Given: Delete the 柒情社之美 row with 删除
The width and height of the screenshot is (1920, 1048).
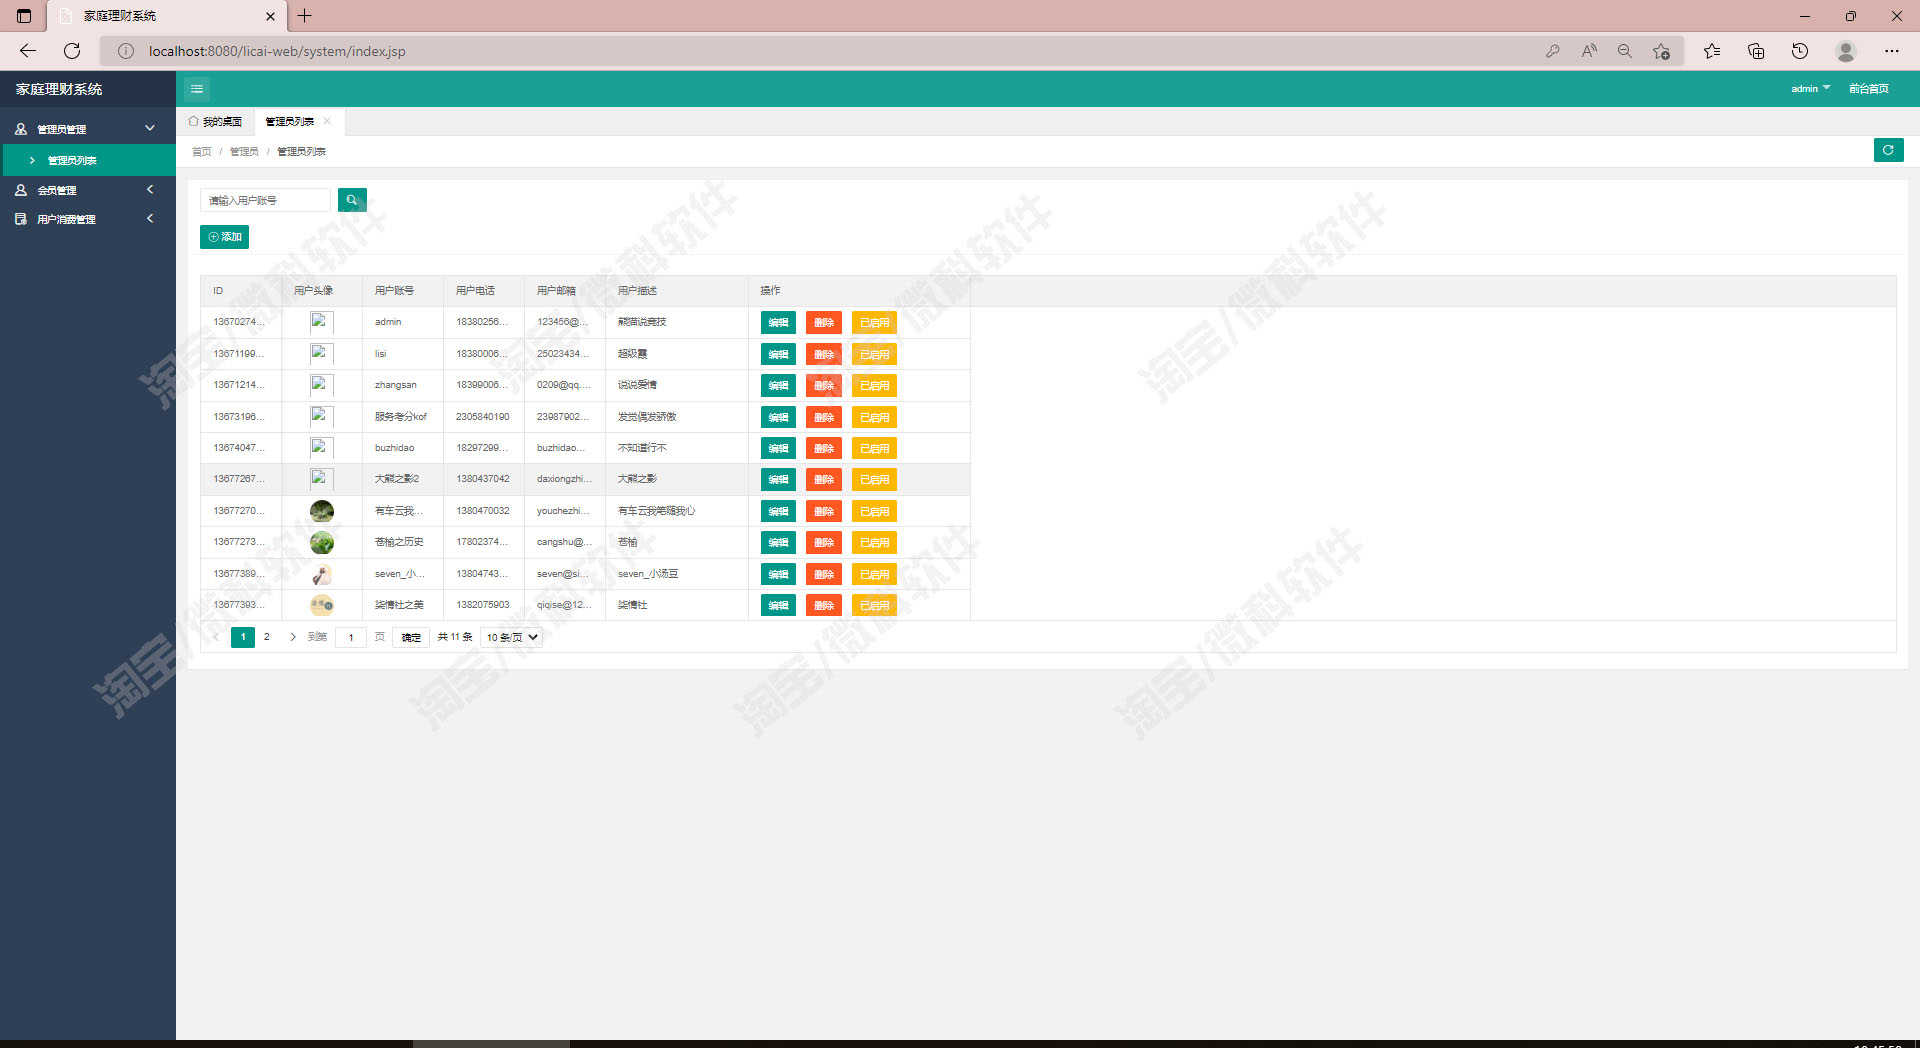Looking at the screenshot, I should pos(824,606).
